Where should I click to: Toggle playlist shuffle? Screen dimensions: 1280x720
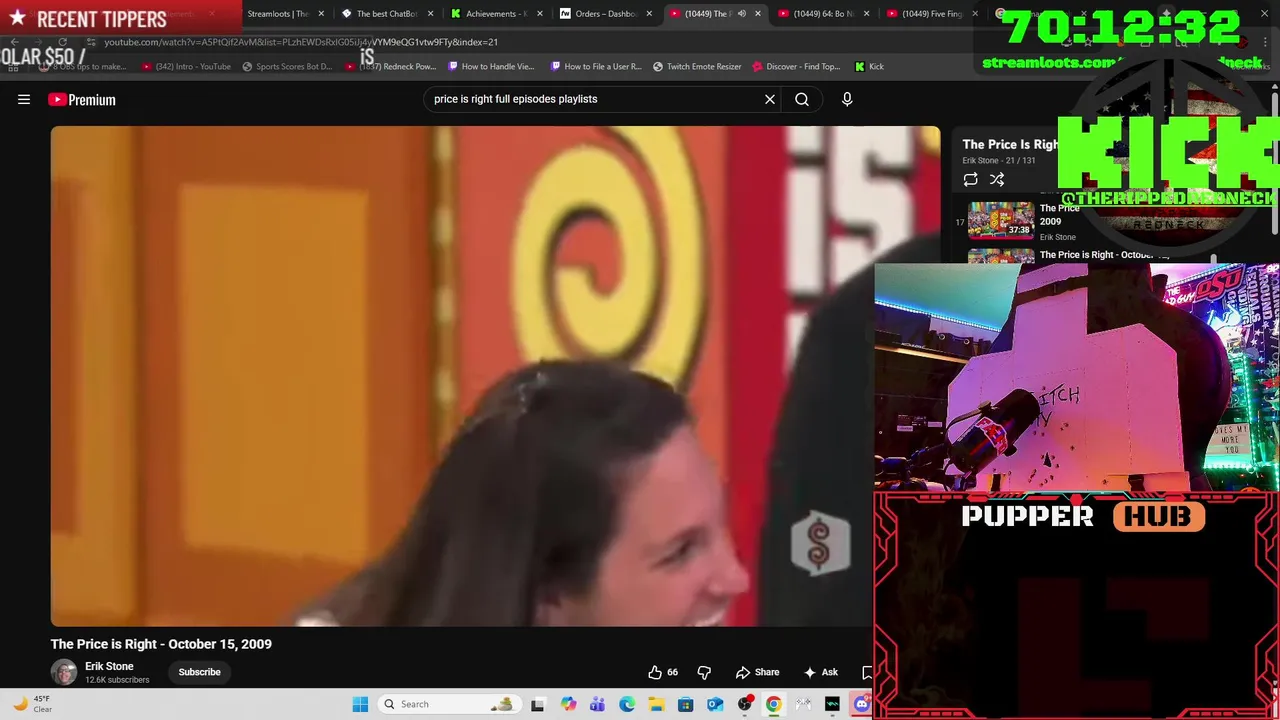click(x=997, y=179)
